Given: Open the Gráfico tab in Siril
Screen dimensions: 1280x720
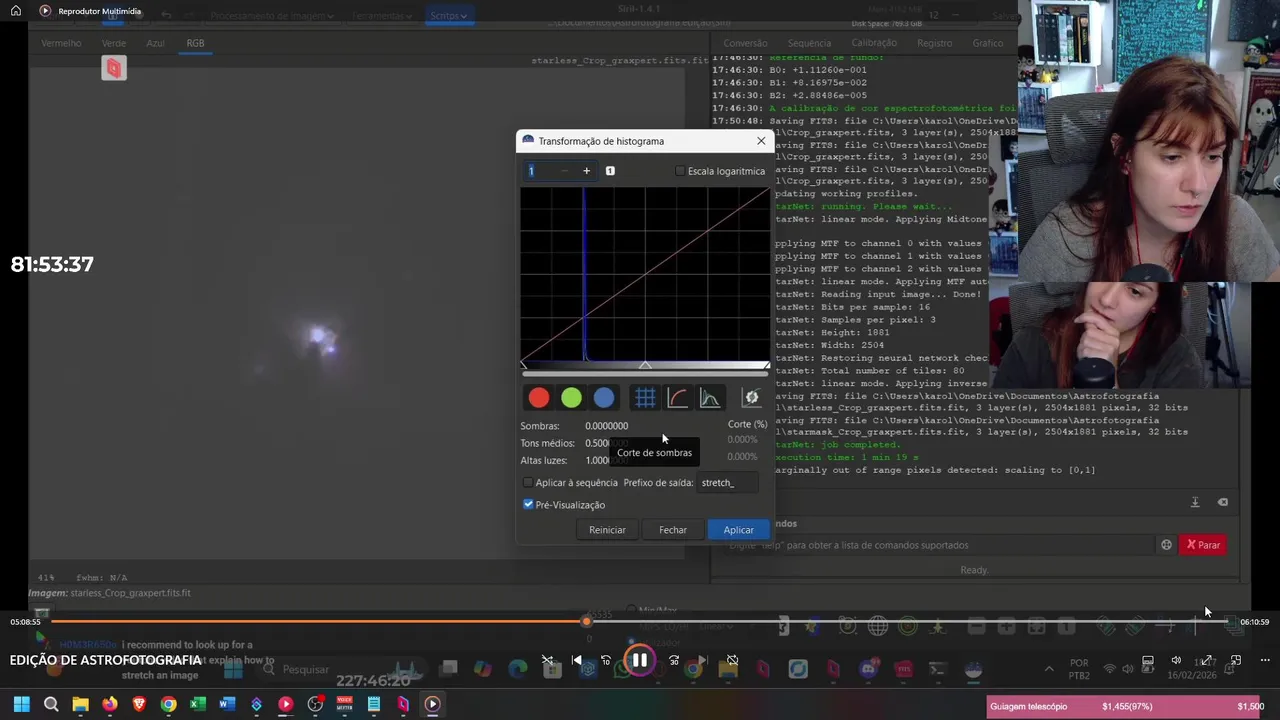Looking at the screenshot, I should click(987, 43).
